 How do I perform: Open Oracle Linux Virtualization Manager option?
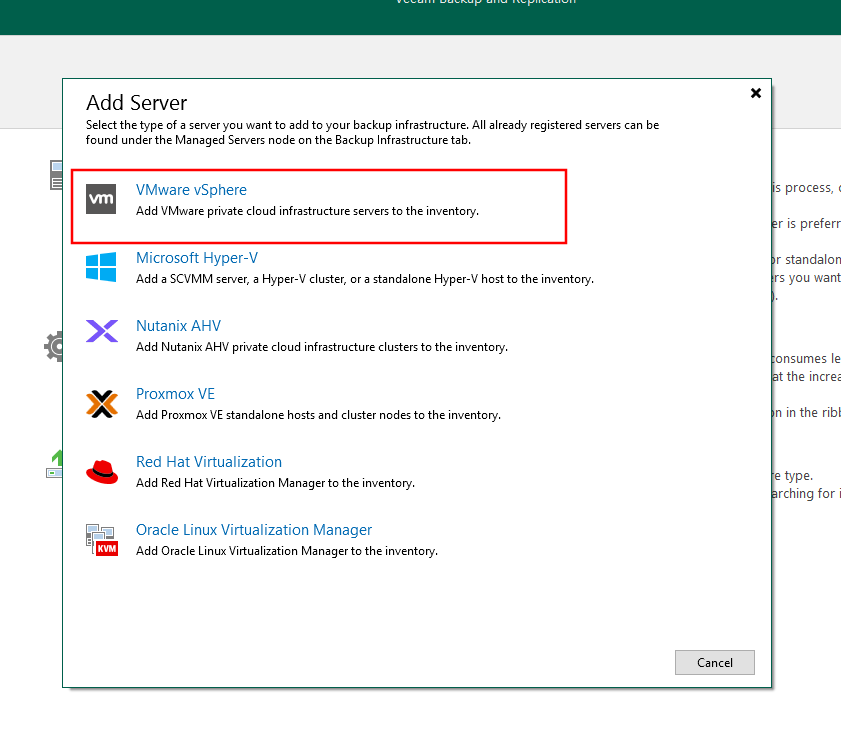[254, 530]
